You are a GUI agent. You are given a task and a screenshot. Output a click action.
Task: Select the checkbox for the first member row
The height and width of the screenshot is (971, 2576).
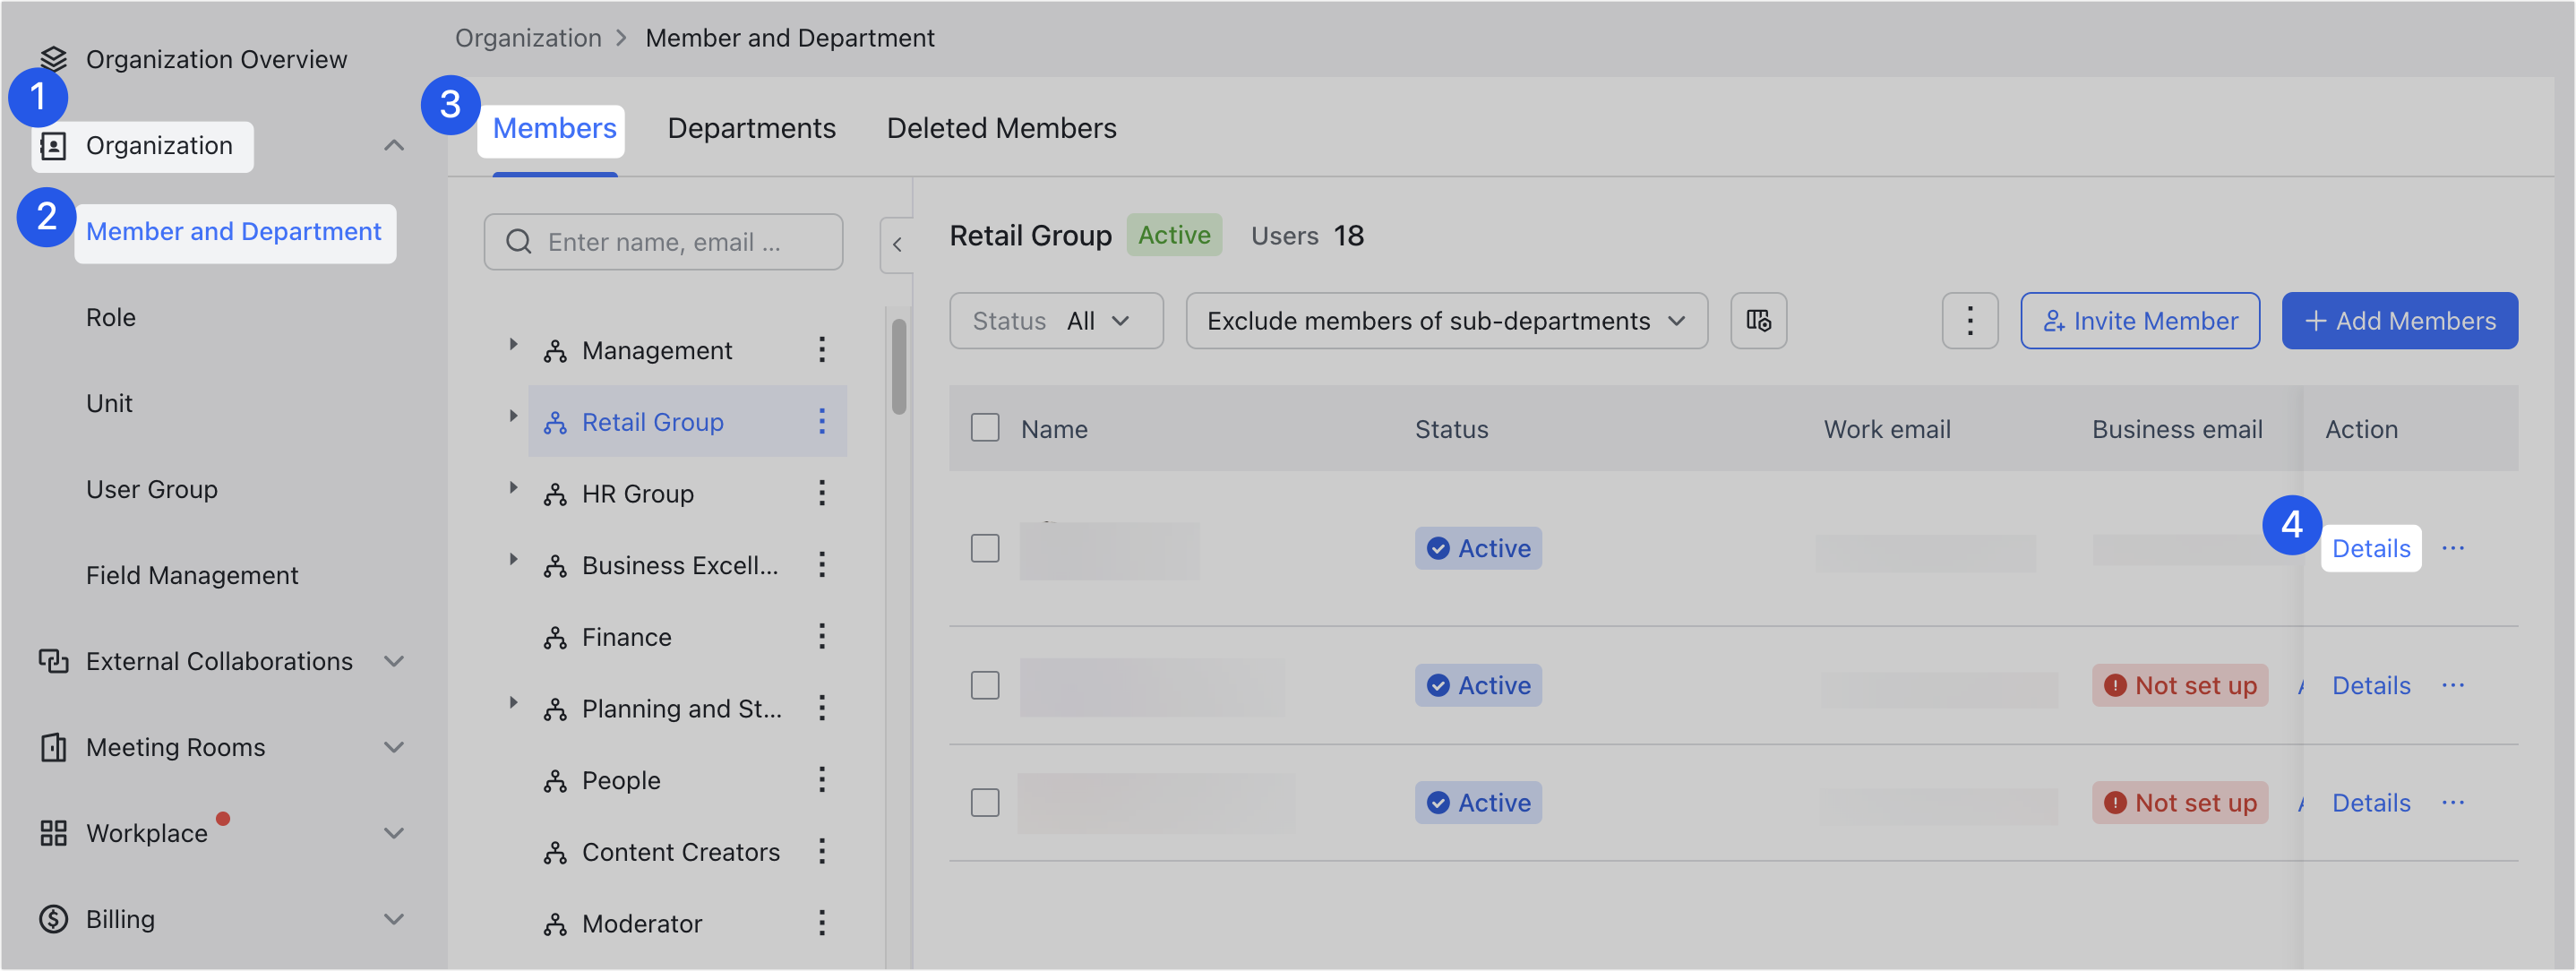[985, 548]
